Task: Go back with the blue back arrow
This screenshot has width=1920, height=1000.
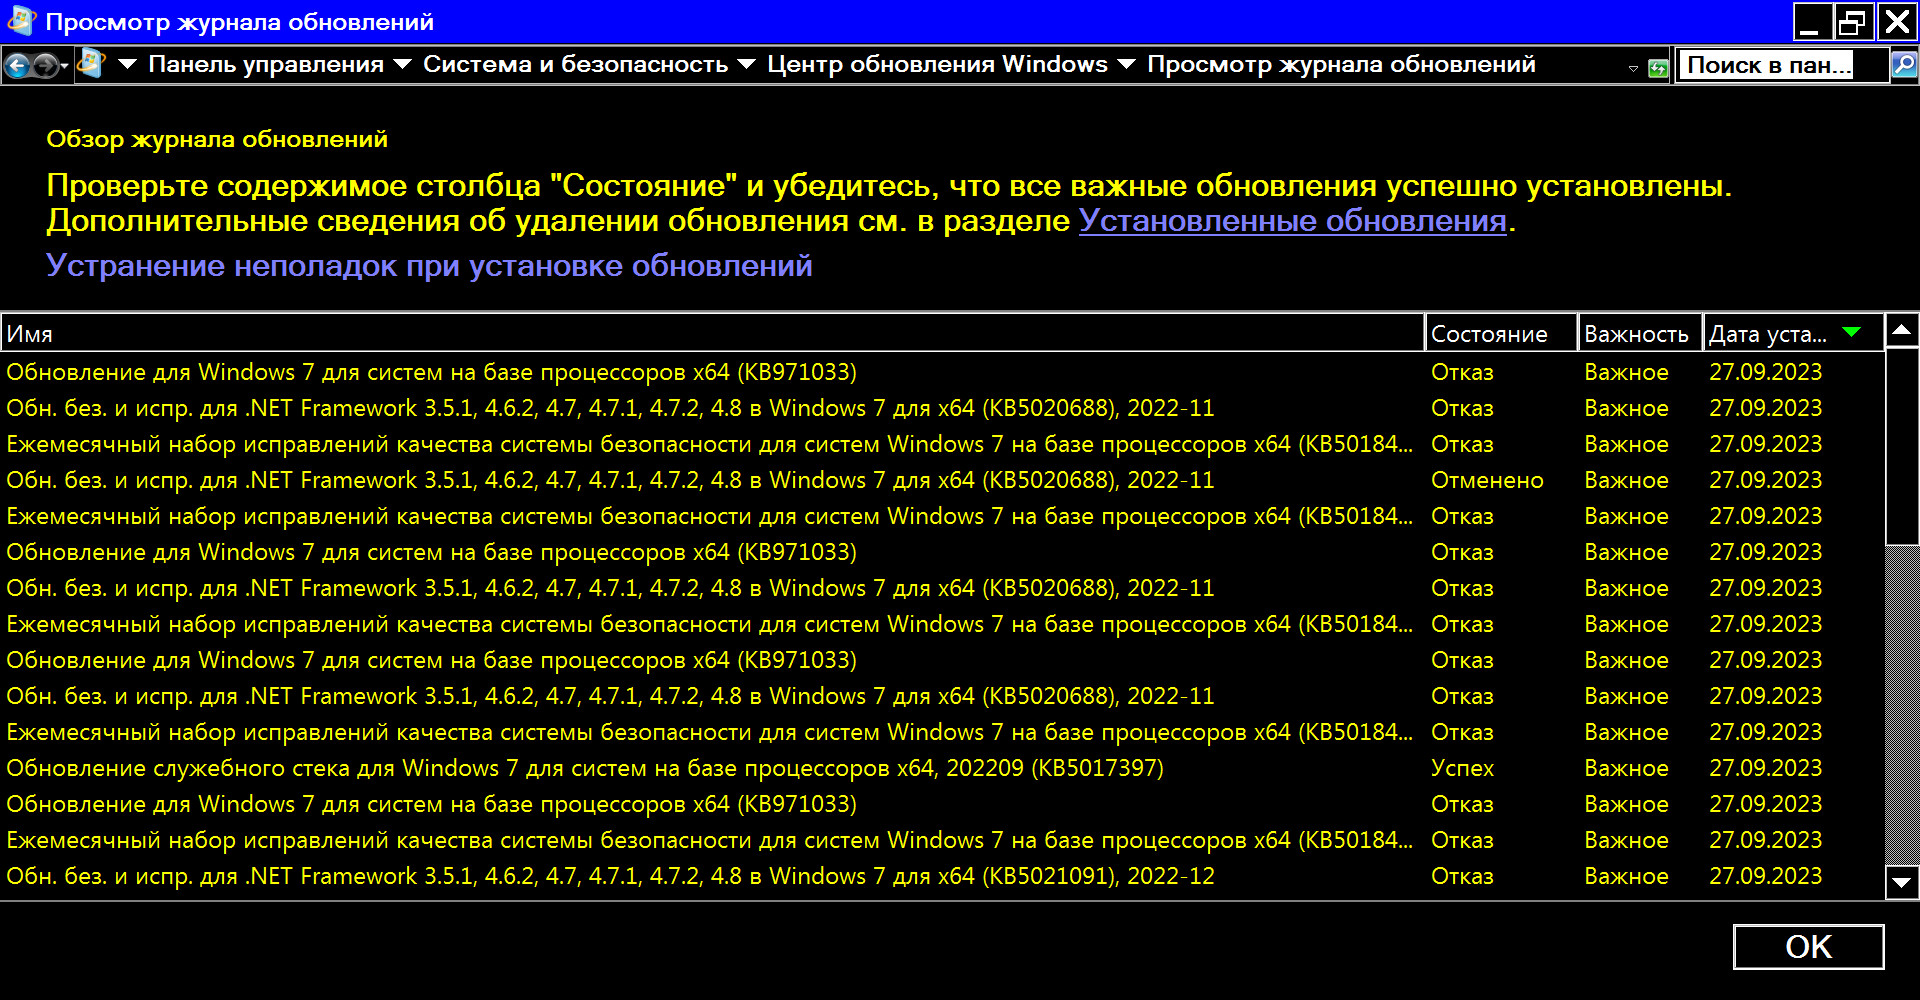Action: click(16, 66)
